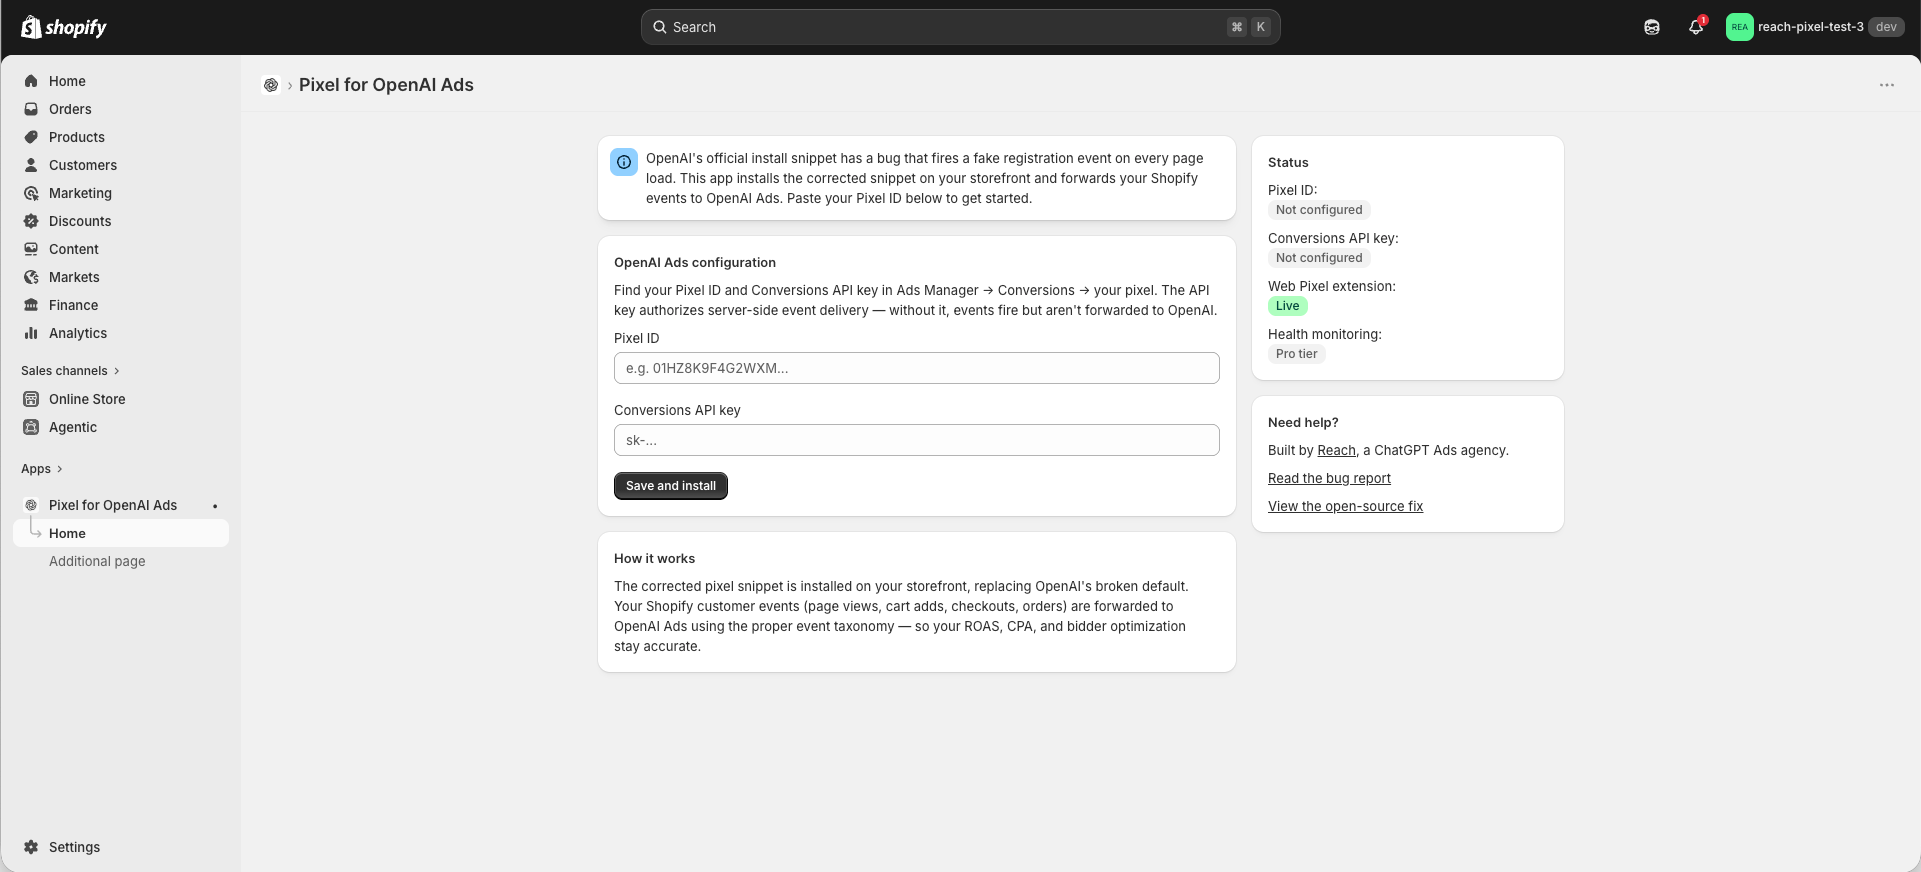The image size is (1921, 872).
Task: Click the Products tag icon
Action: click(31, 137)
